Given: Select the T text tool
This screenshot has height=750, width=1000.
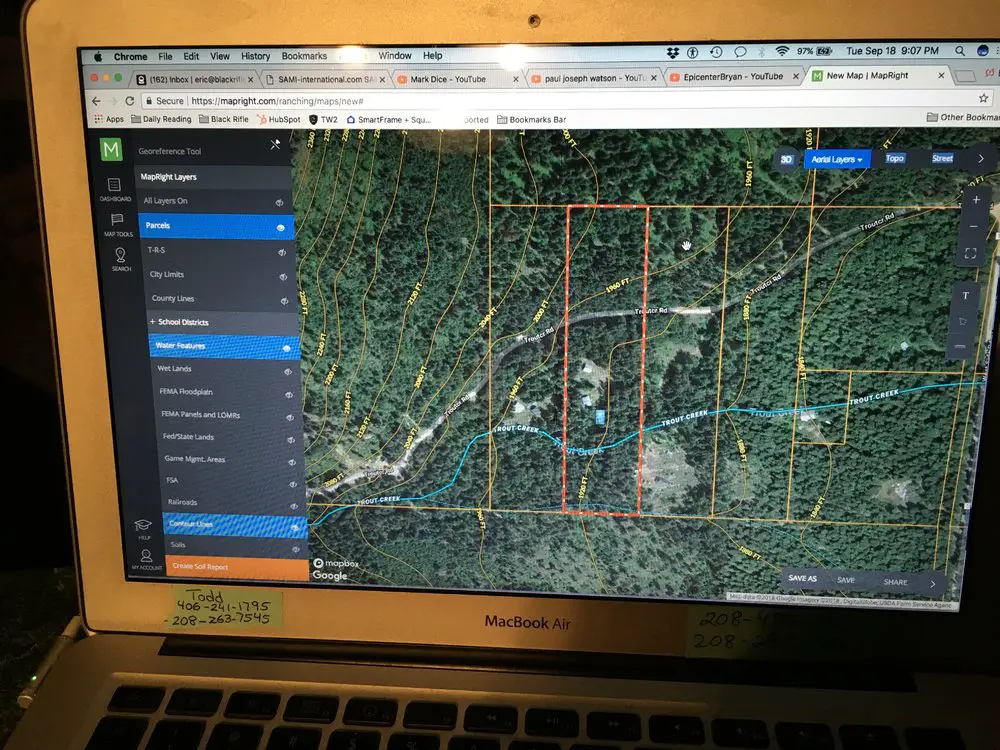Looking at the screenshot, I should (966, 295).
